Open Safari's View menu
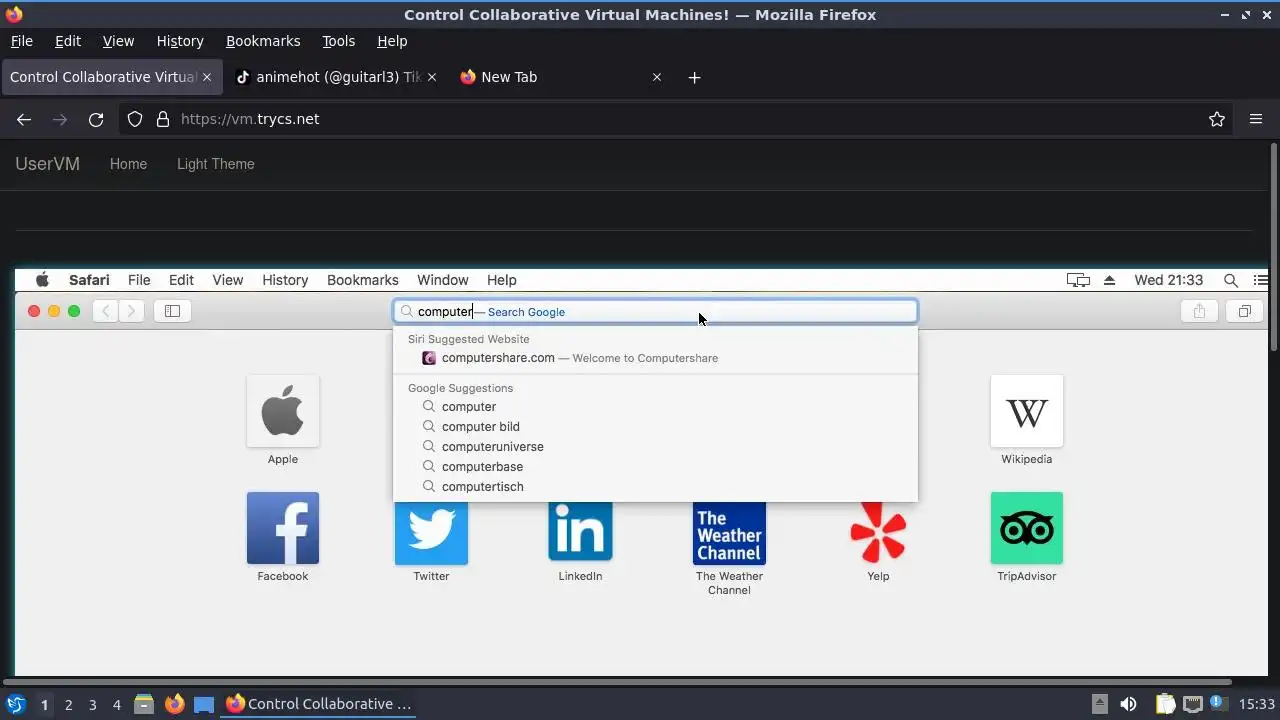Viewport: 1280px width, 720px height. coord(227,280)
